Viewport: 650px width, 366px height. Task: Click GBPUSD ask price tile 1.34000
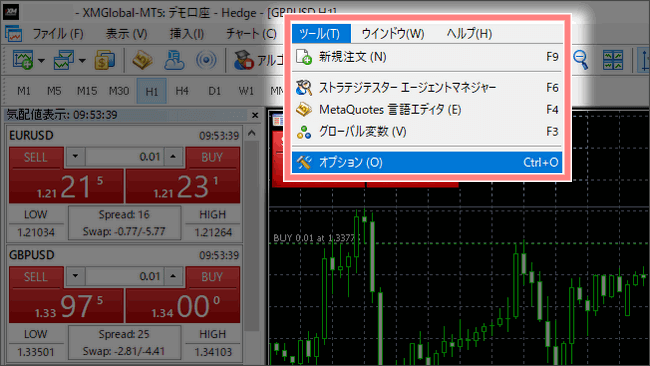pos(183,305)
